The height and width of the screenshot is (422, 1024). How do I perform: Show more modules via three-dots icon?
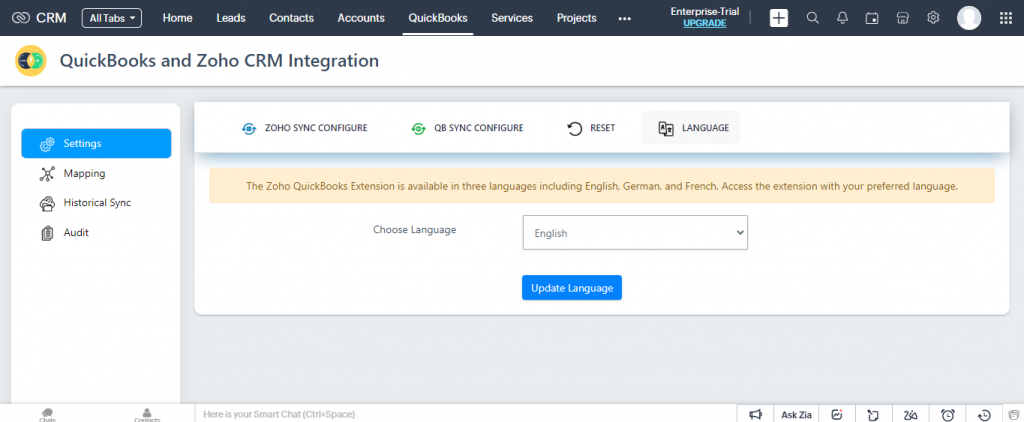[624, 19]
